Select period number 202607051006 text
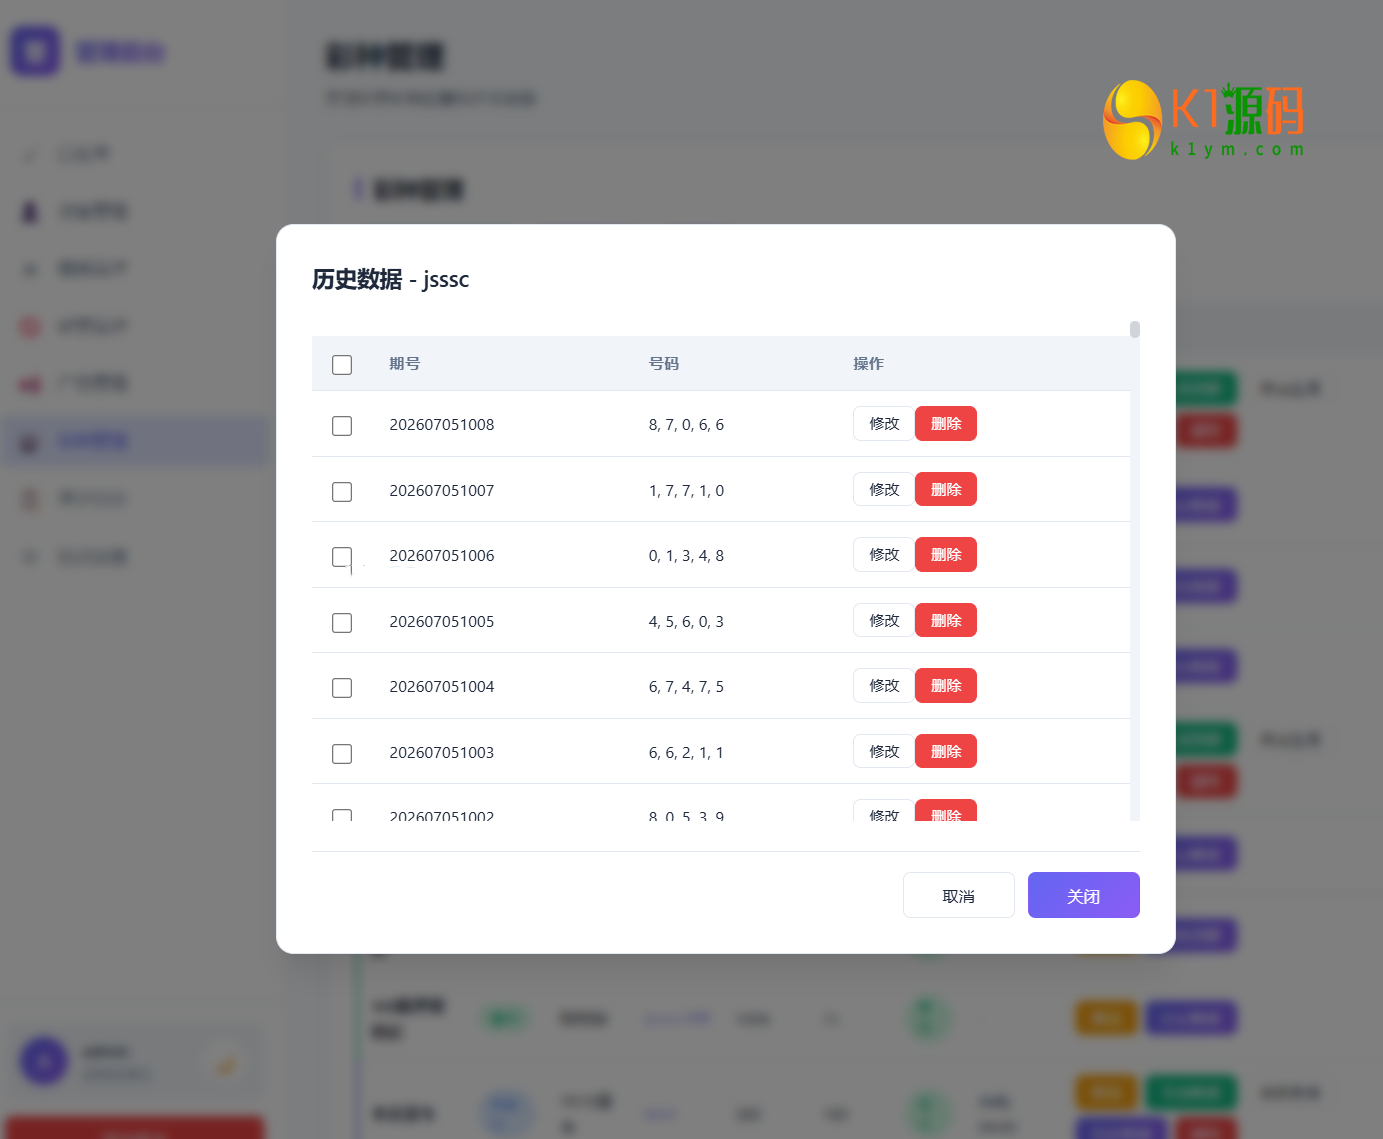This screenshot has height=1139, width=1383. click(442, 556)
